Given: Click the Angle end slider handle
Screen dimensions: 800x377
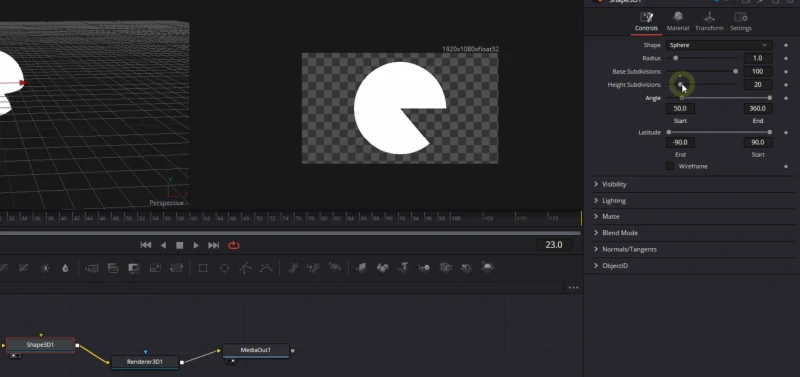Looking at the screenshot, I should 769,98.
